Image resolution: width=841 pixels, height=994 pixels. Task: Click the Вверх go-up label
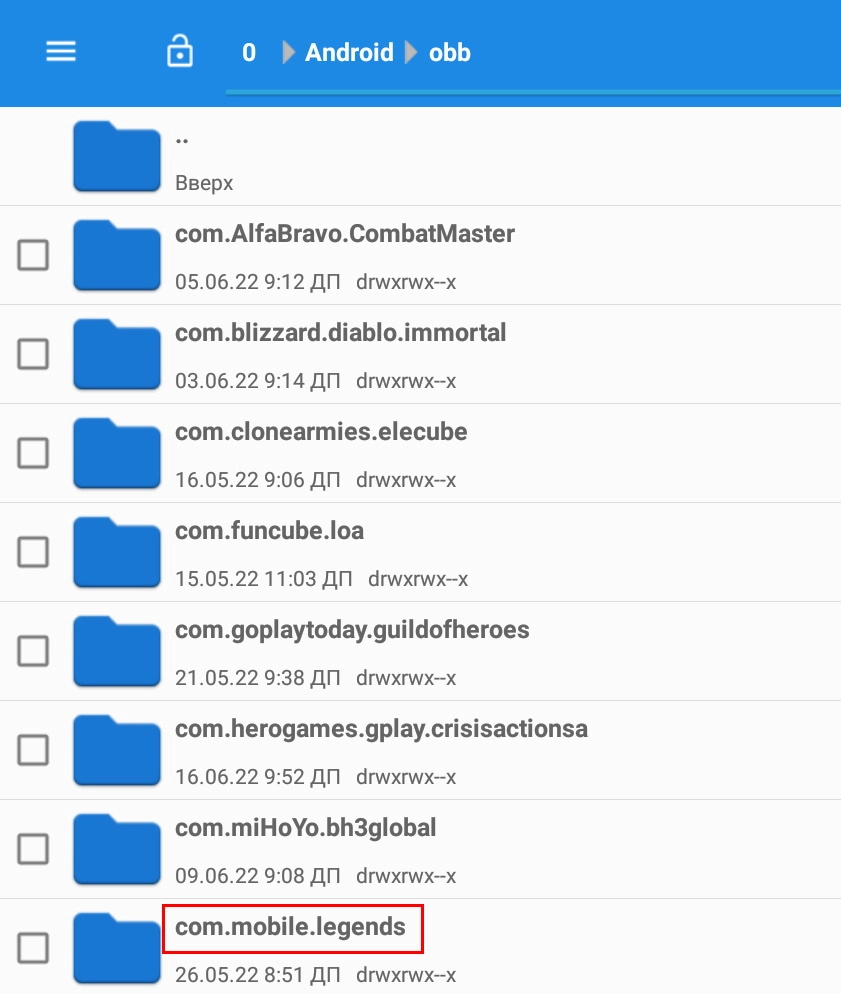click(x=204, y=183)
